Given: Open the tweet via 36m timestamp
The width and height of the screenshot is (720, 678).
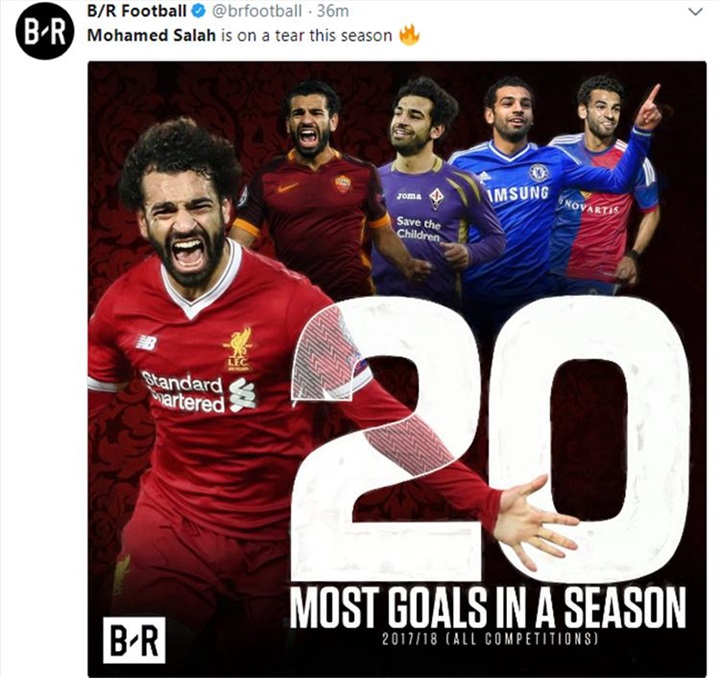Looking at the screenshot, I should tap(333, 11).
